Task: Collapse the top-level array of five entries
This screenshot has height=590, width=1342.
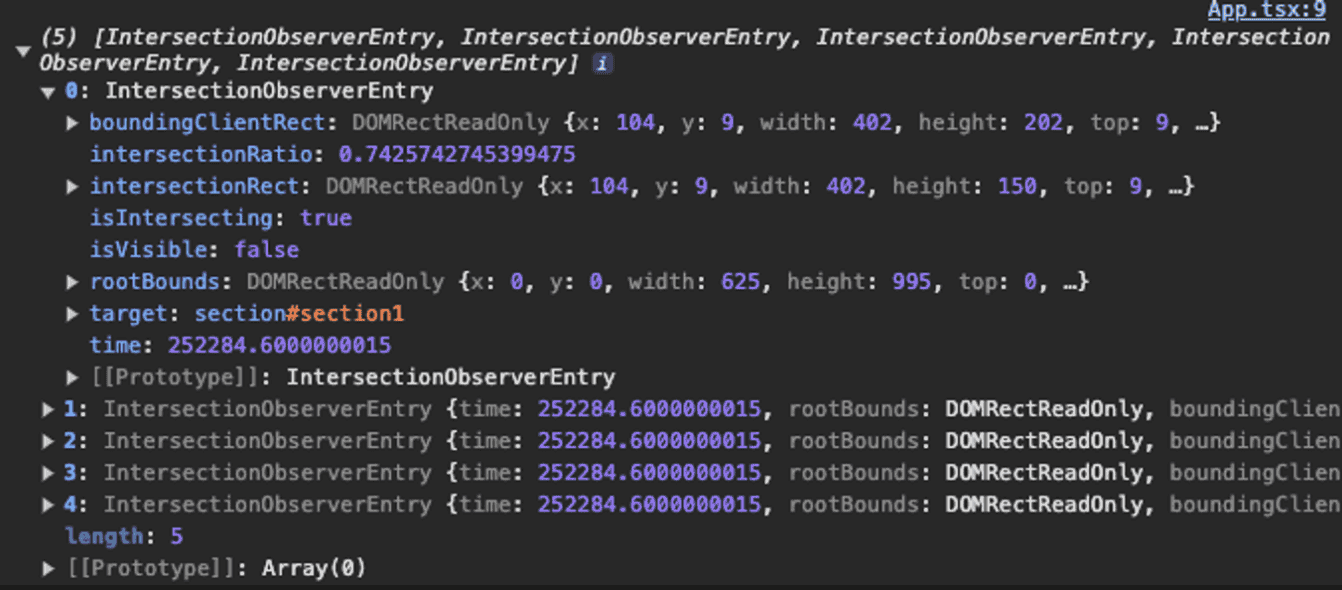Action: tap(22, 52)
